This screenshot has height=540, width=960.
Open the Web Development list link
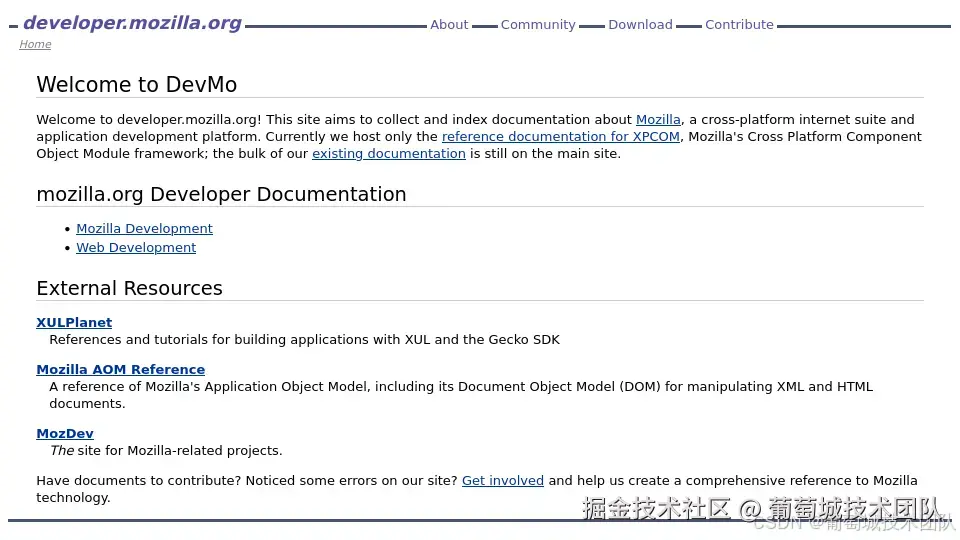click(x=136, y=248)
